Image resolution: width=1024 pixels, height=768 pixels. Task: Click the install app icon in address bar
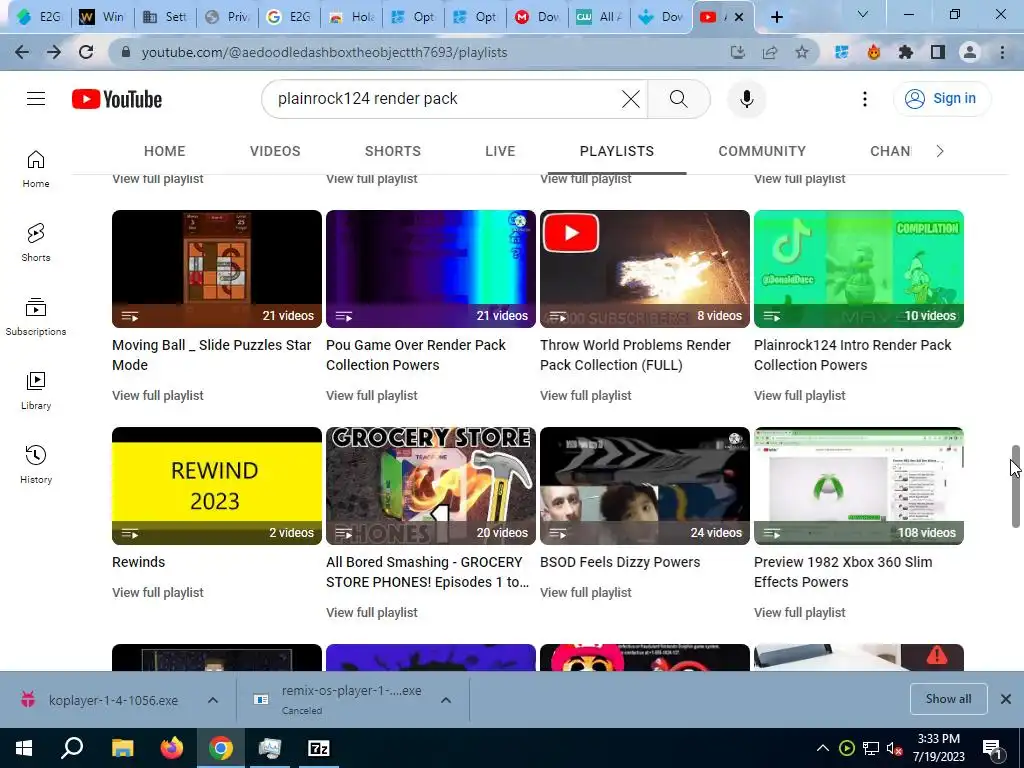738,52
